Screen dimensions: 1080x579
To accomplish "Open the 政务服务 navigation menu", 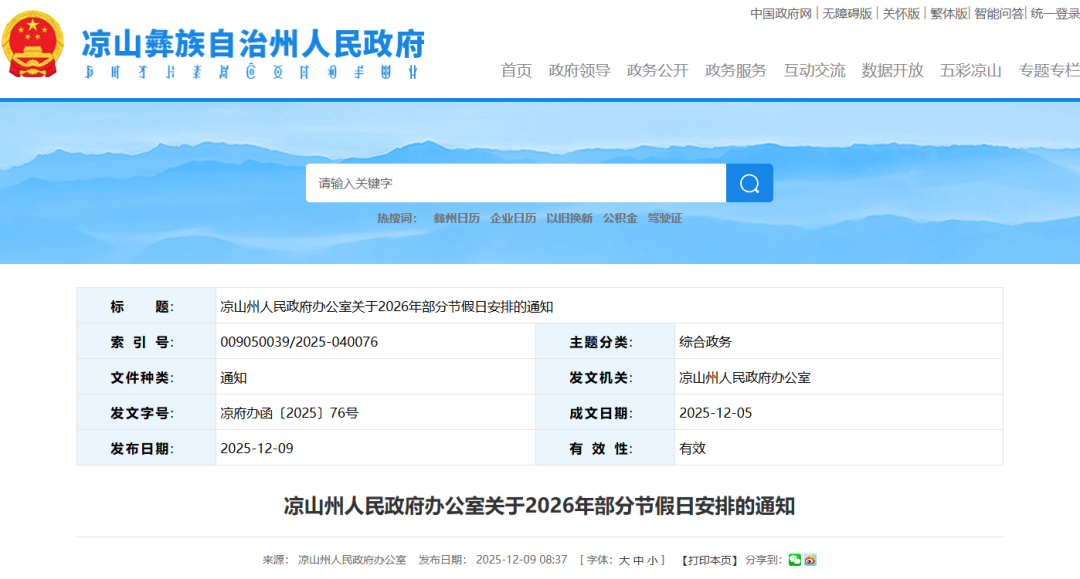I will click(736, 70).
